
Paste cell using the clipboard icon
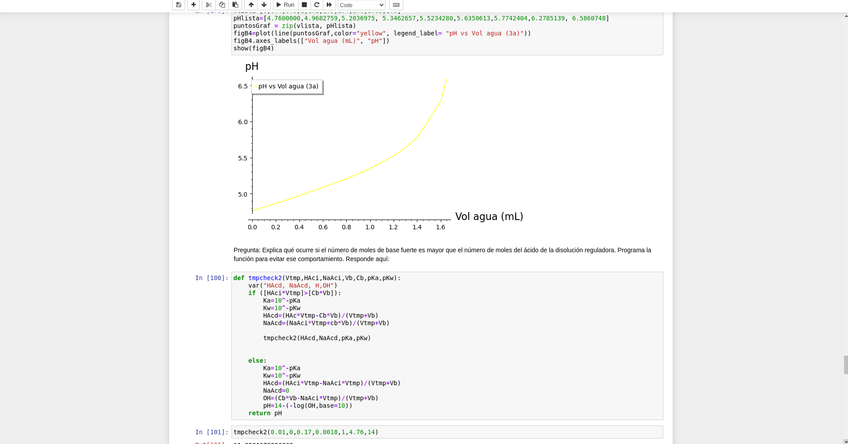pos(235,5)
